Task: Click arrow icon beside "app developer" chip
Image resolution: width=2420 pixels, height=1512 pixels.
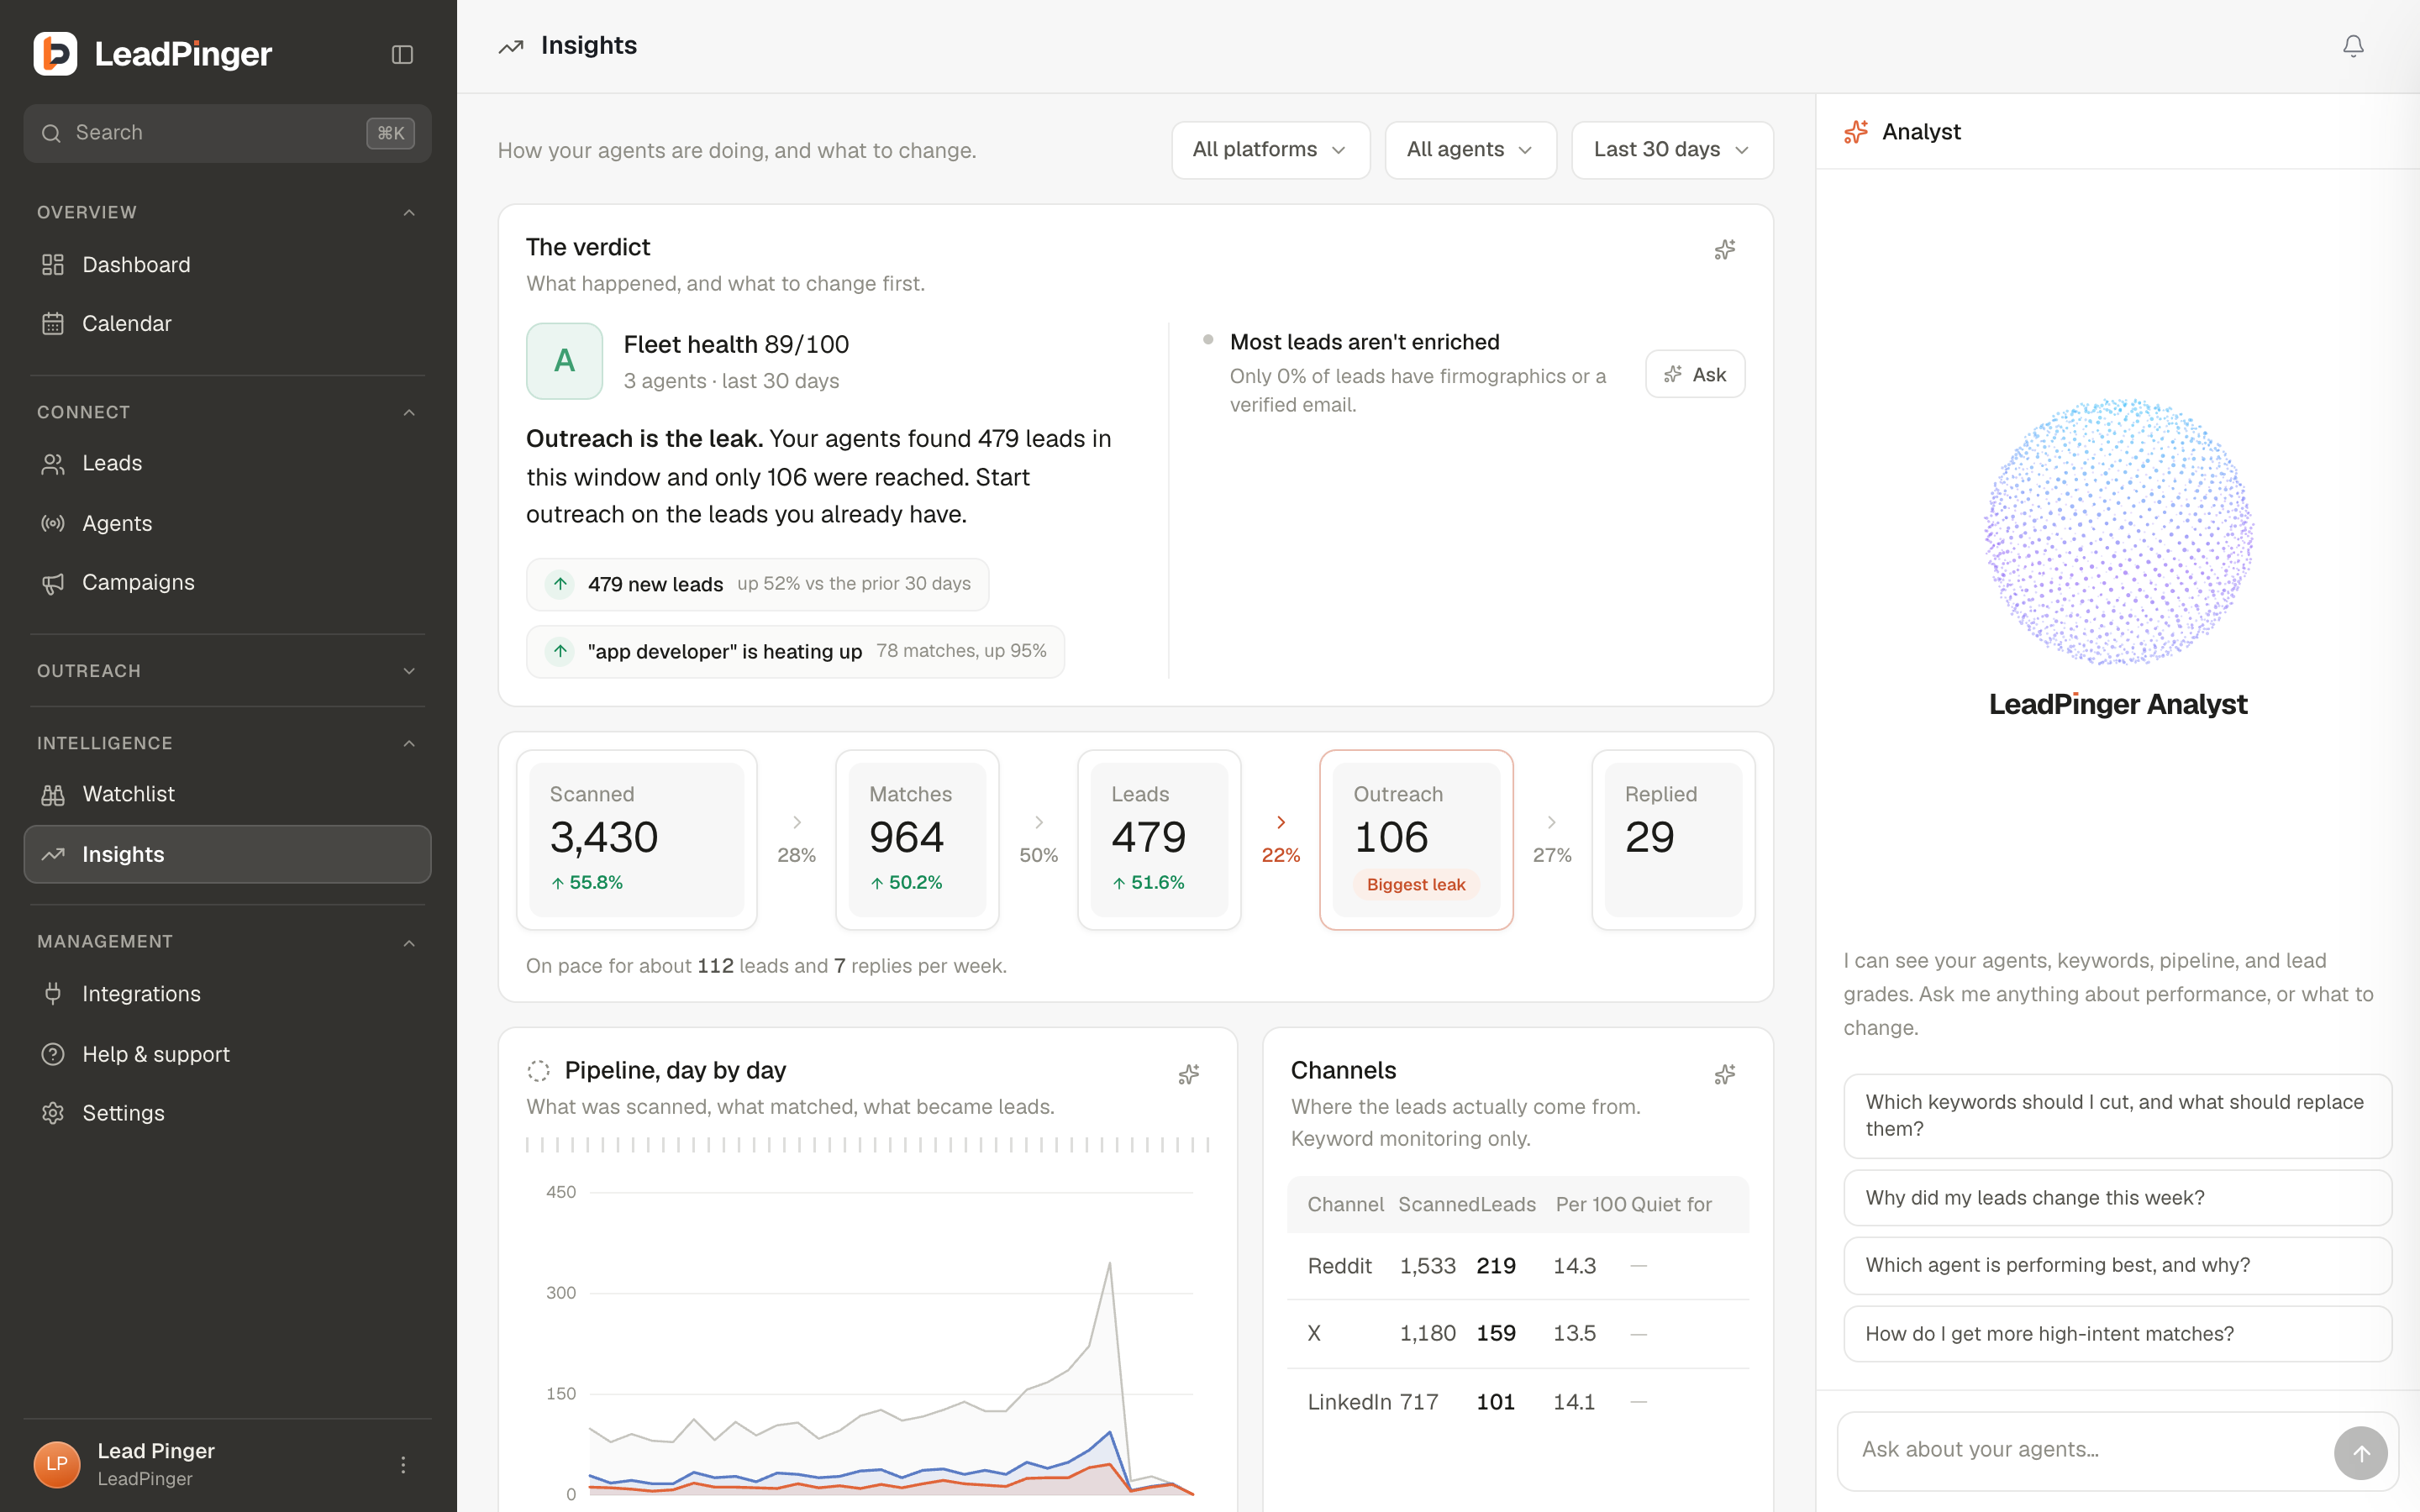Action: pyautogui.click(x=560, y=652)
